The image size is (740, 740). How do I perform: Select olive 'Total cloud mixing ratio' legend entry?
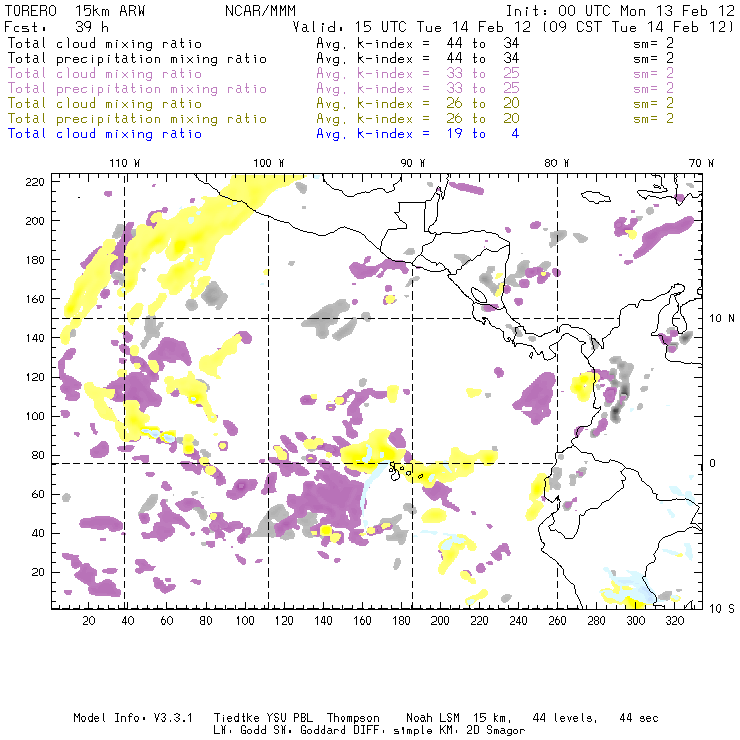[x=105, y=103]
